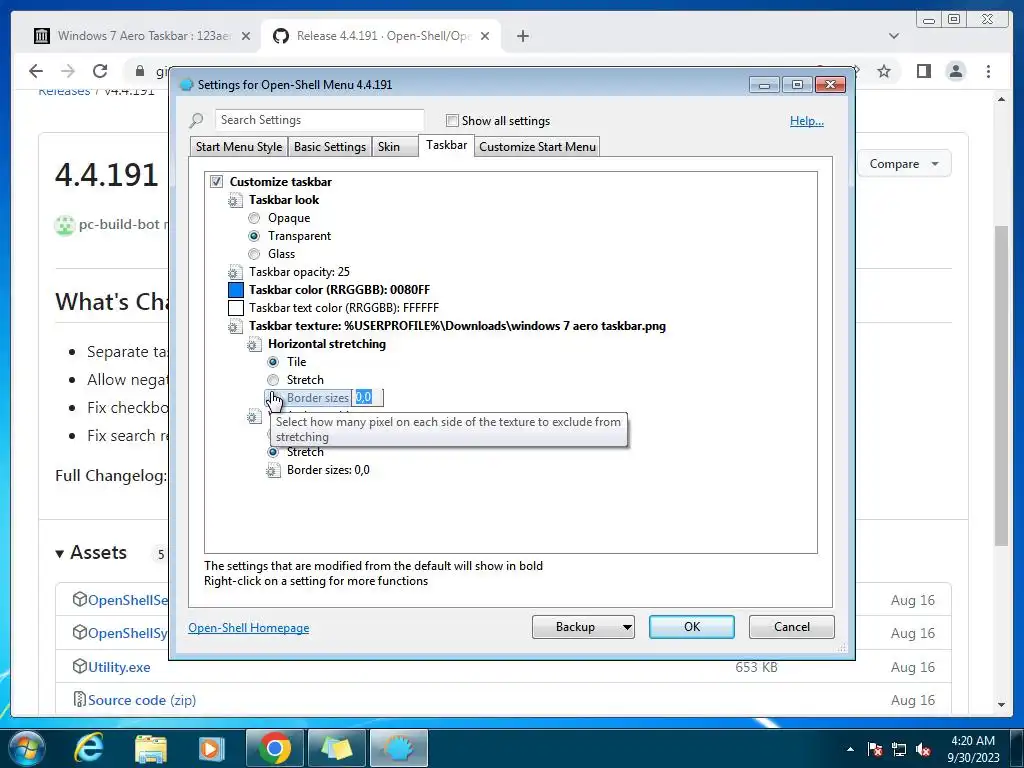Click the gear icon beside Taskbar look
This screenshot has height=768, width=1024.
click(234, 200)
